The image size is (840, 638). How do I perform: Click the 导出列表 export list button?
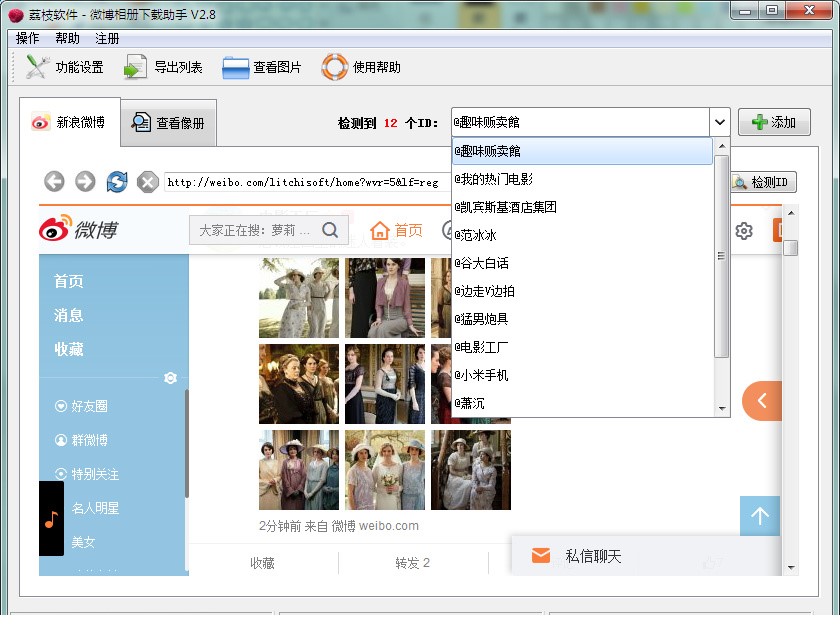pos(163,67)
